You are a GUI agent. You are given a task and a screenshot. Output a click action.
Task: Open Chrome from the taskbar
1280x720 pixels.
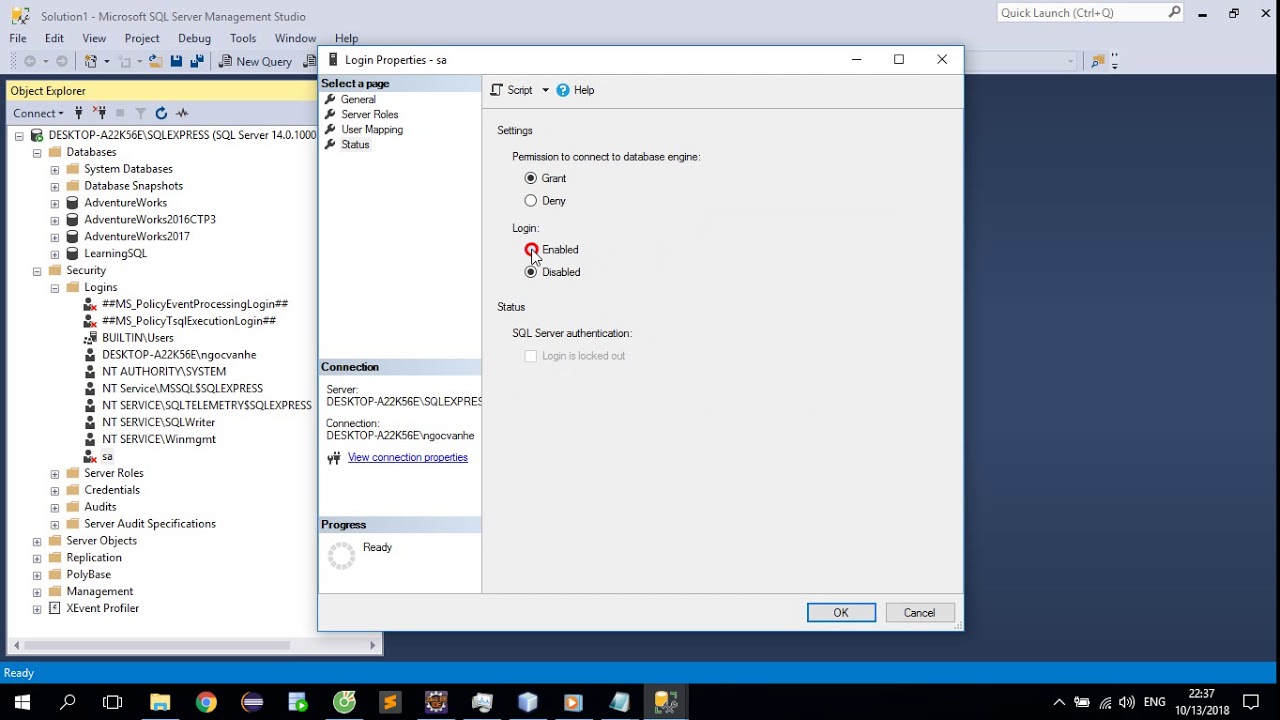(x=206, y=702)
